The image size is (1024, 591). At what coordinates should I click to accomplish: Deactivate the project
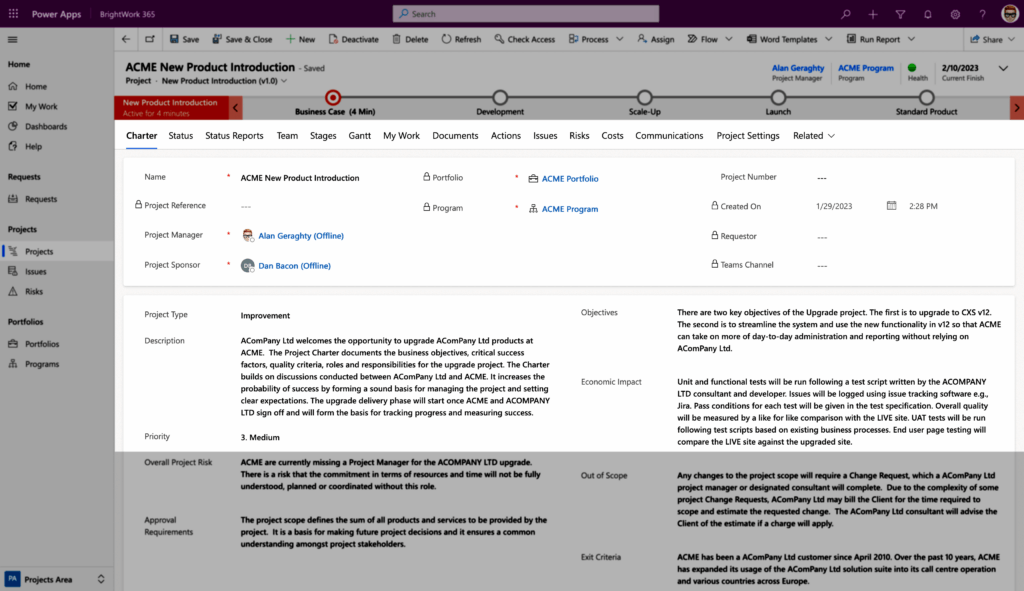point(353,38)
